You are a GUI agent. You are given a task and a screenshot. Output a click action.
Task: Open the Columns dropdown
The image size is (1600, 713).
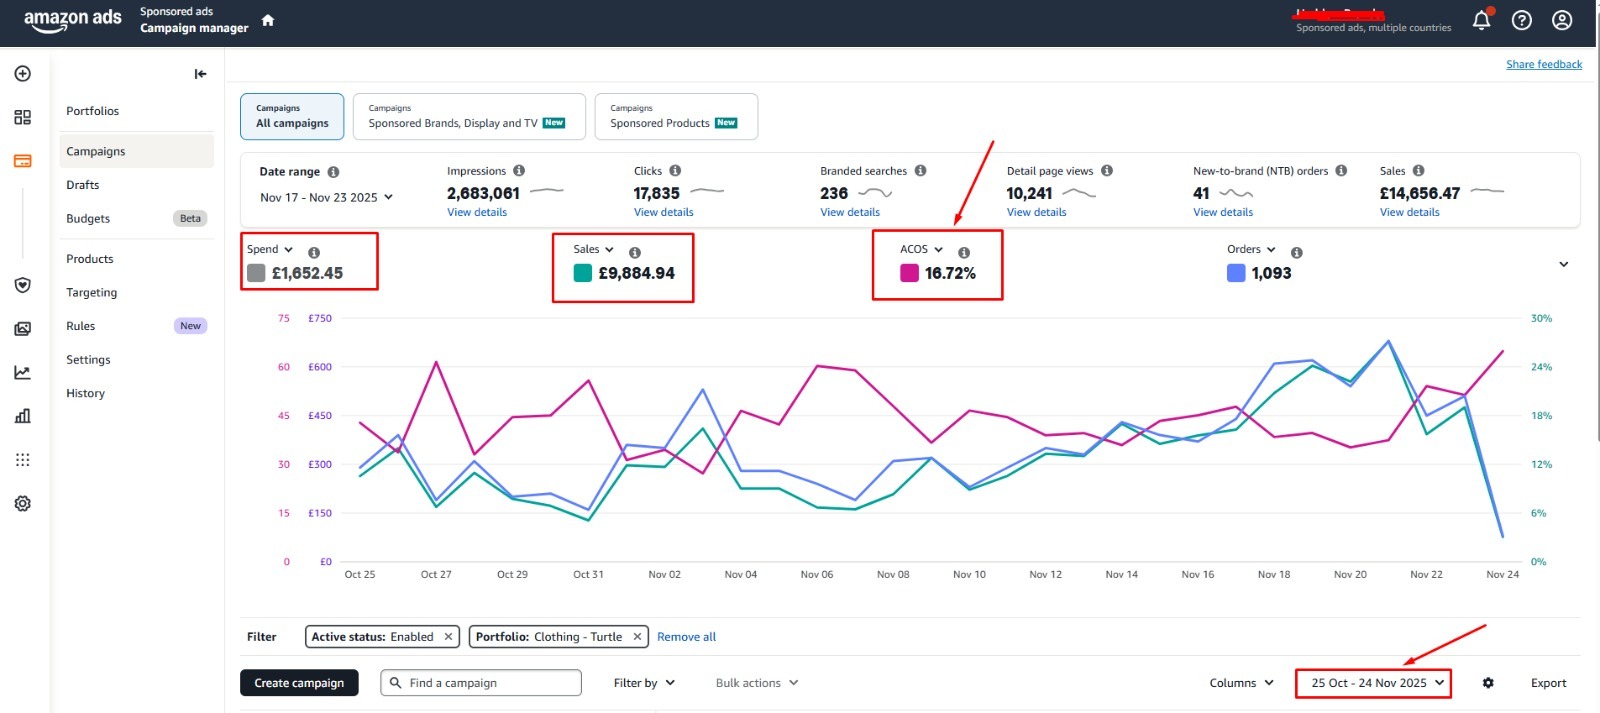(1242, 683)
